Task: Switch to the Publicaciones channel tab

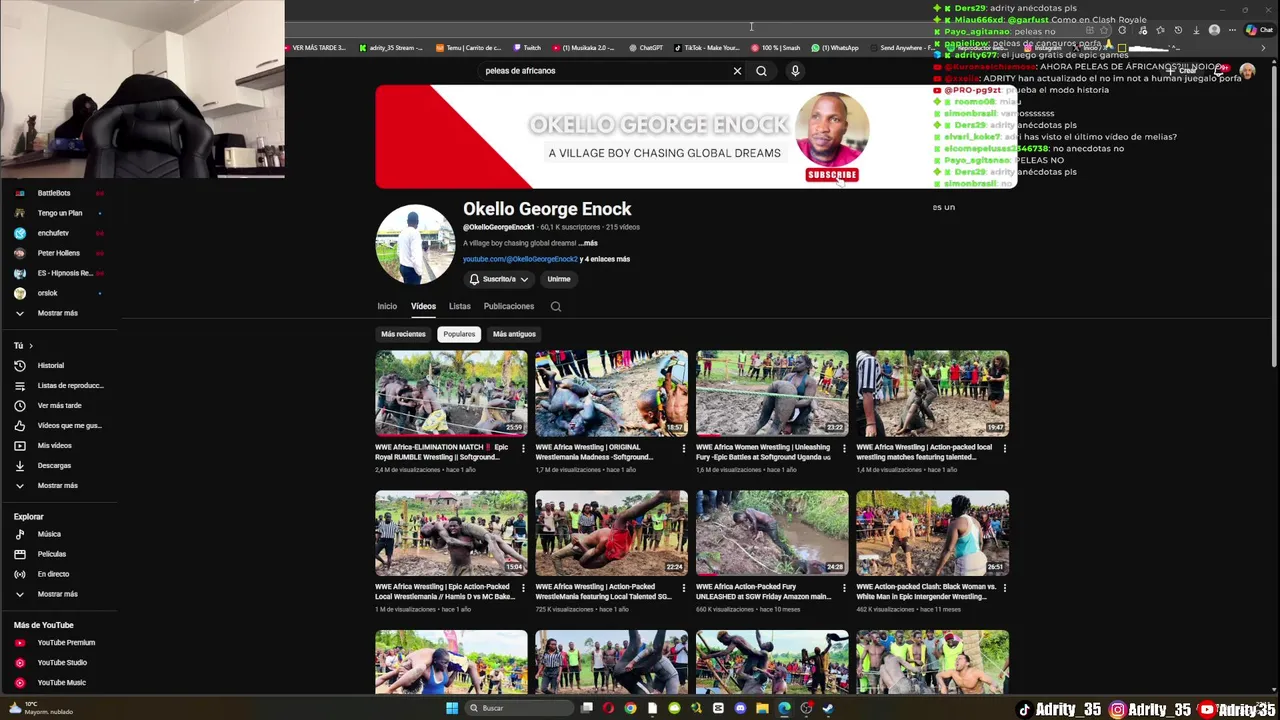Action: tap(509, 306)
